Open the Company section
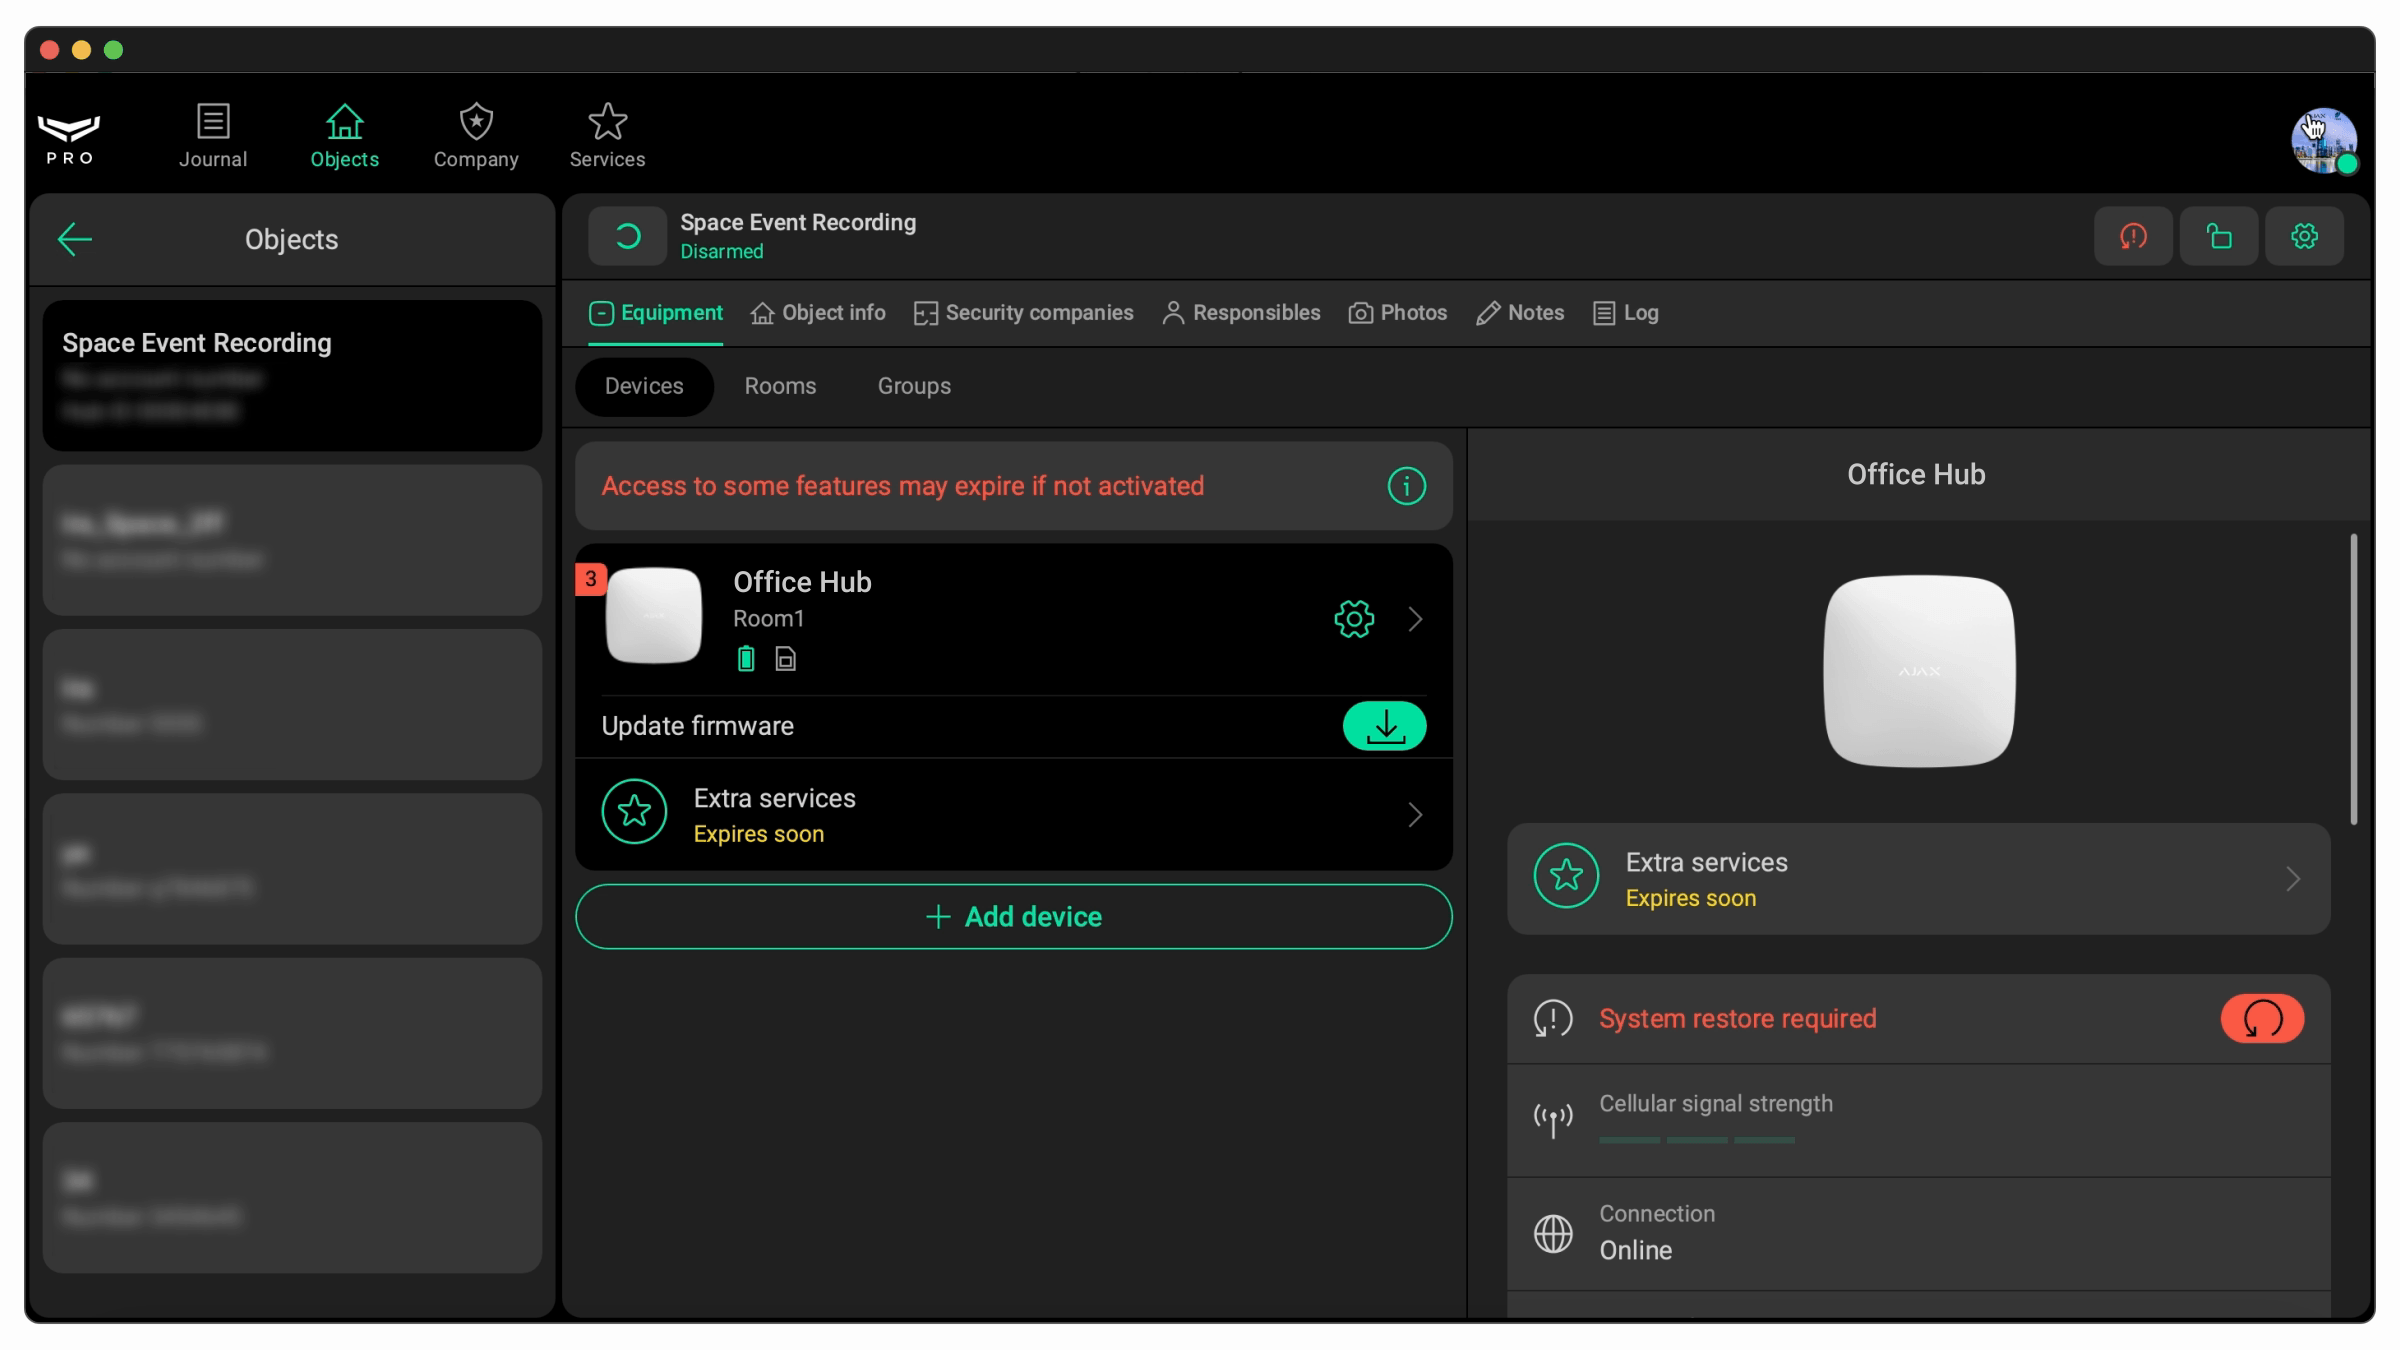2400x1350 pixels. [x=476, y=136]
